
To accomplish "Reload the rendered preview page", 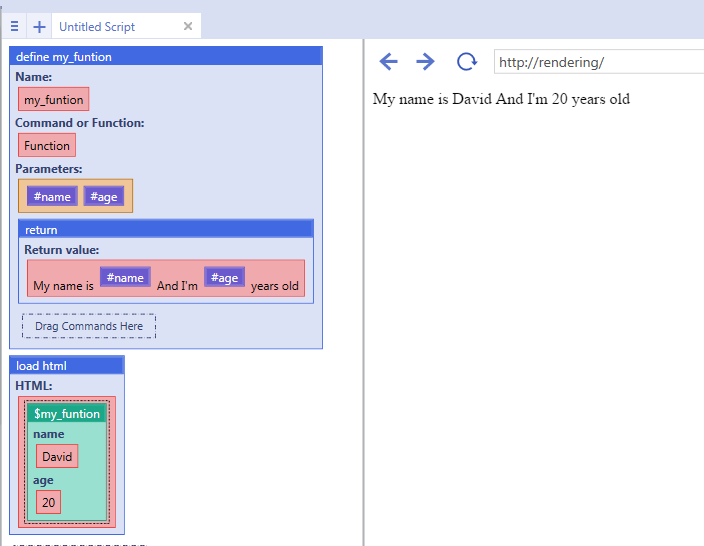I will (x=466, y=62).
